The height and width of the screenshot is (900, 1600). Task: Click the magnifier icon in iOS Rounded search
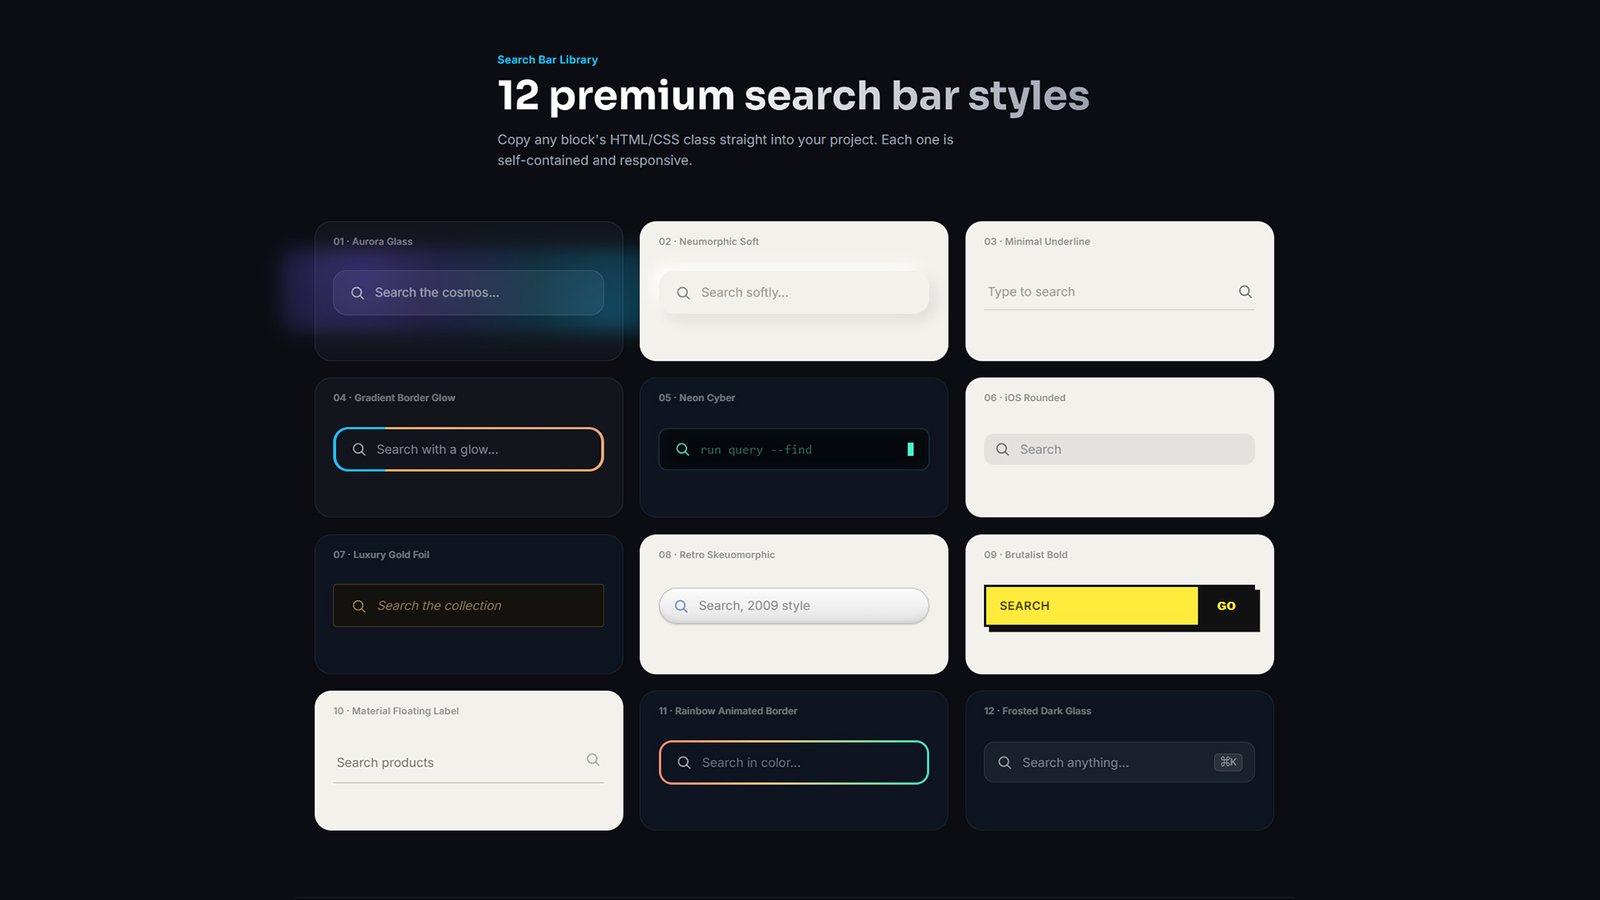click(1002, 449)
